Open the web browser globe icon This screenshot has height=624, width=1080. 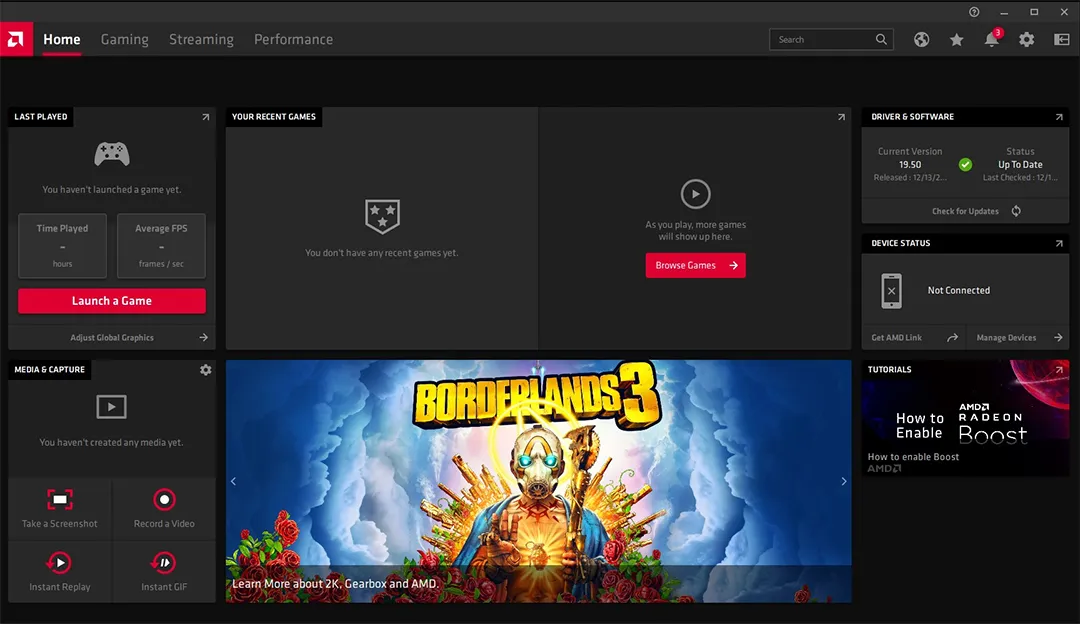tap(922, 40)
